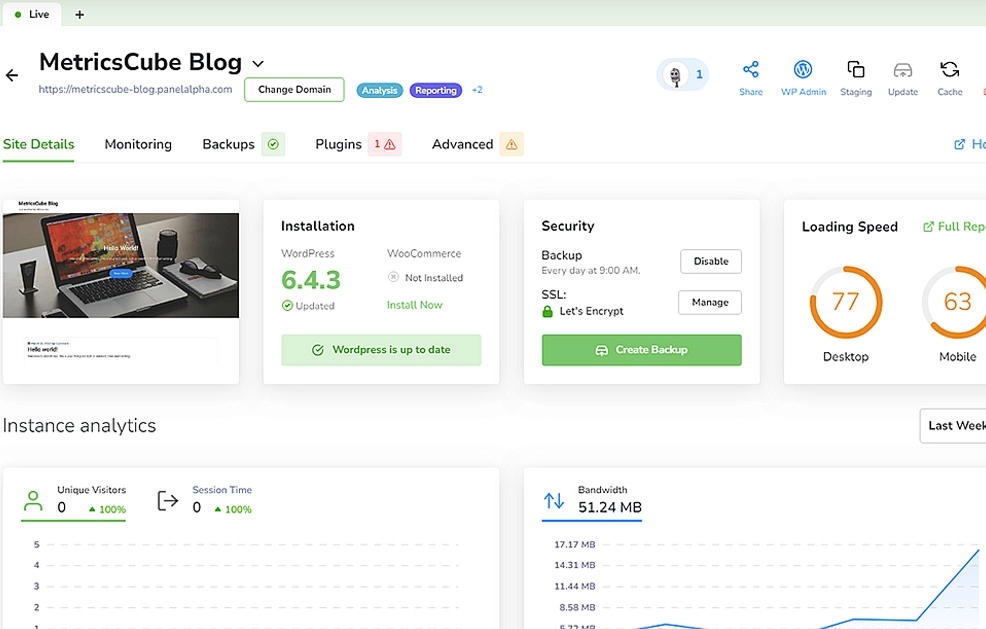Open the Advanced tab
The height and width of the screenshot is (629, 986).
point(462,144)
